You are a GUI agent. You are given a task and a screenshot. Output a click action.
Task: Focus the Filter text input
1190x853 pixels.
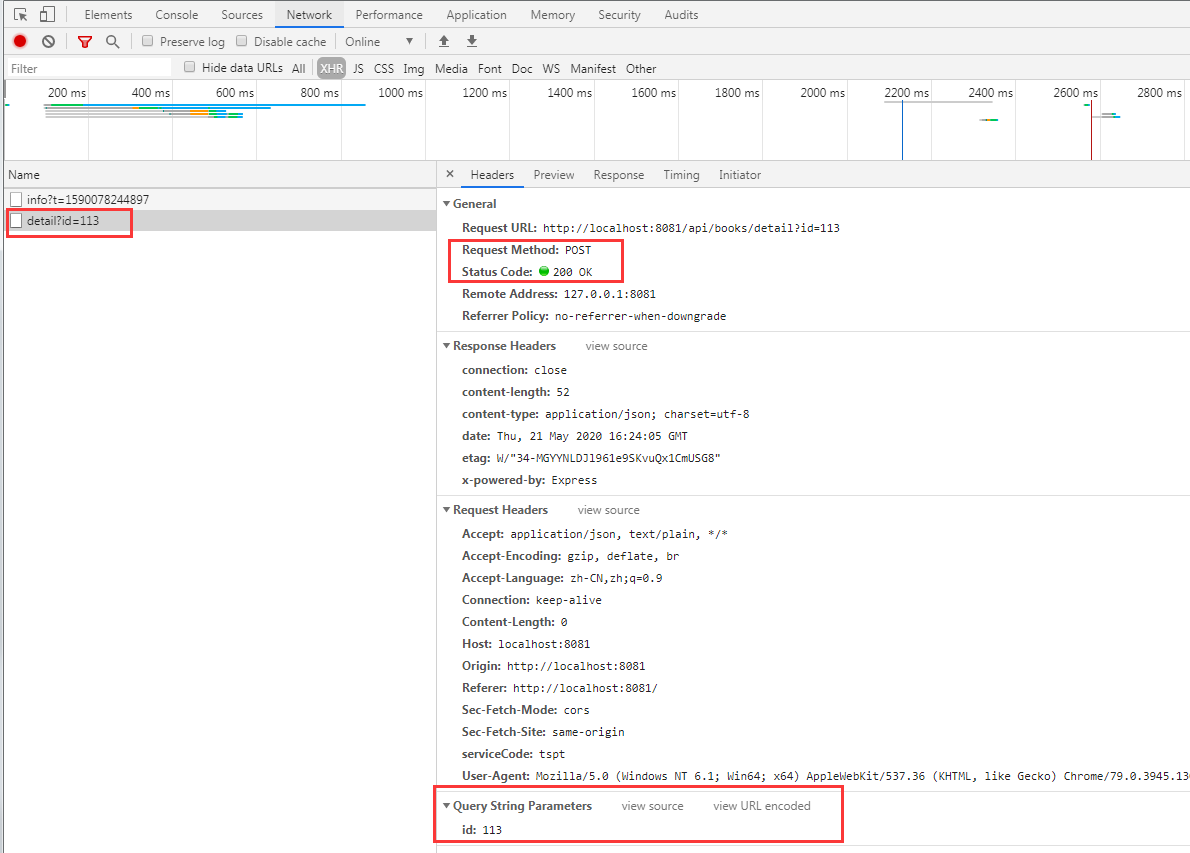(90, 68)
